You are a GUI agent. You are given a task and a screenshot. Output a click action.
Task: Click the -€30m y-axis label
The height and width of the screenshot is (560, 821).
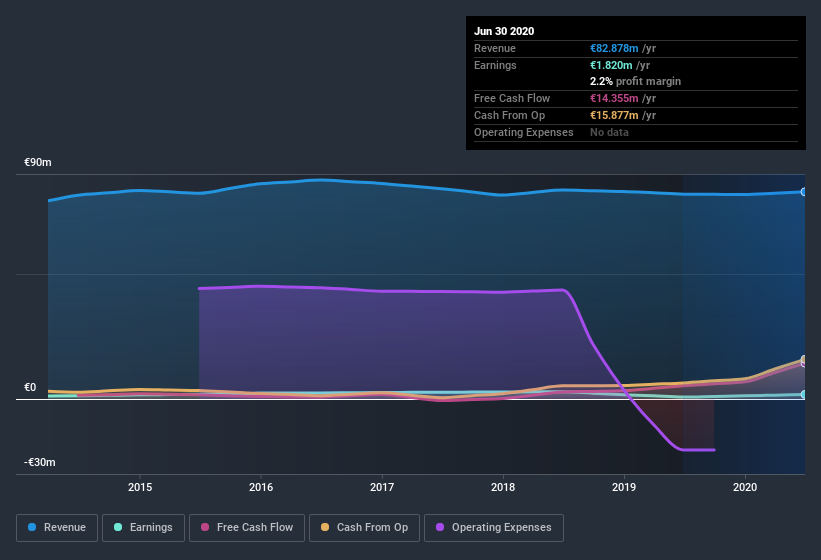point(39,462)
